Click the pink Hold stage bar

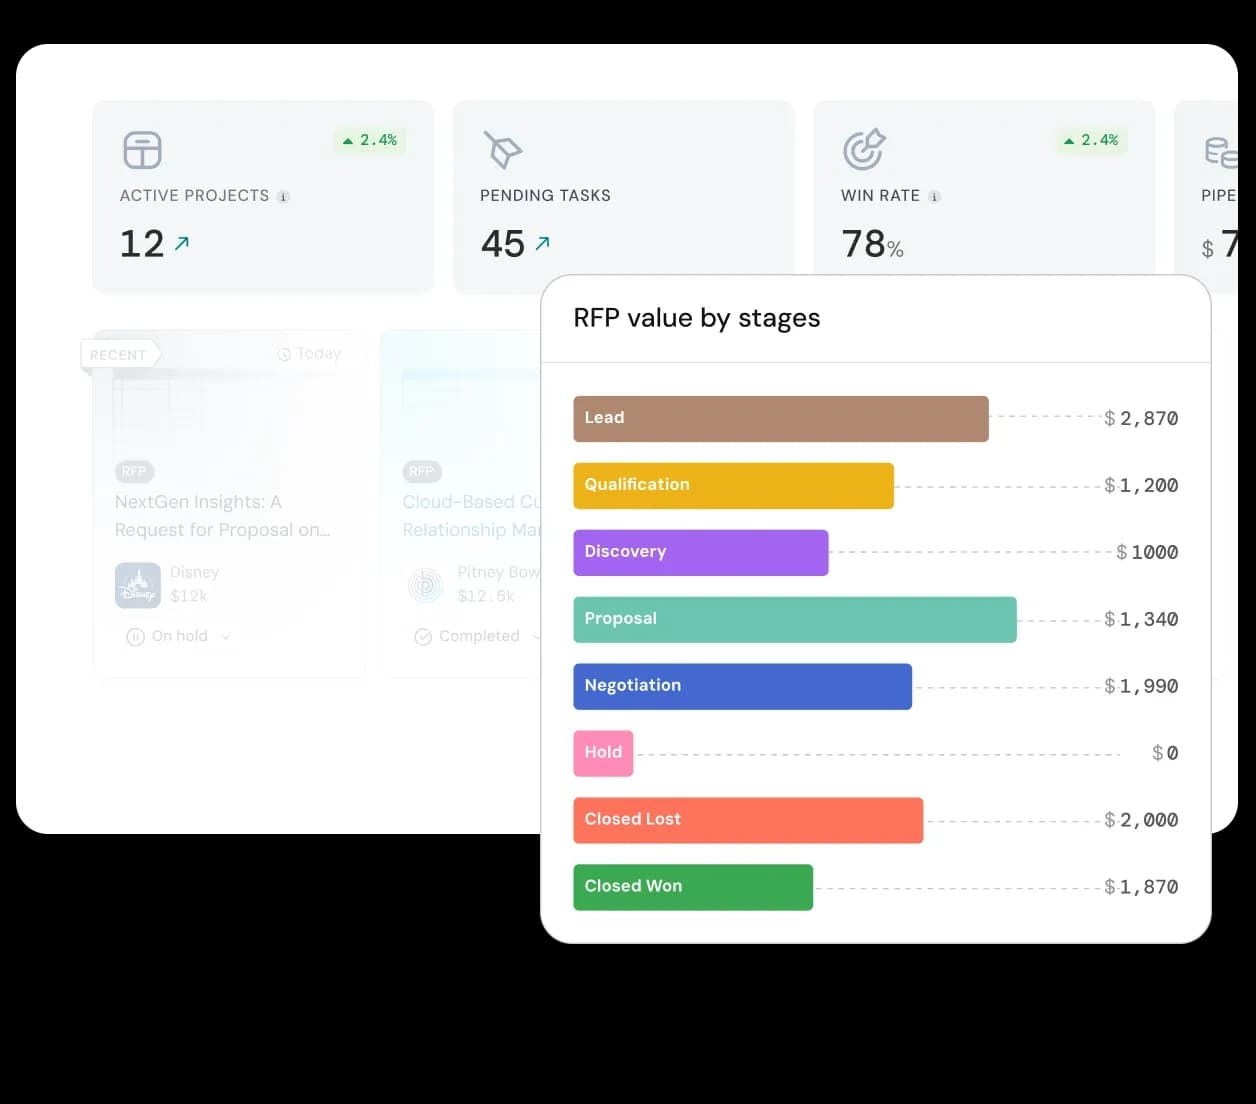click(603, 753)
